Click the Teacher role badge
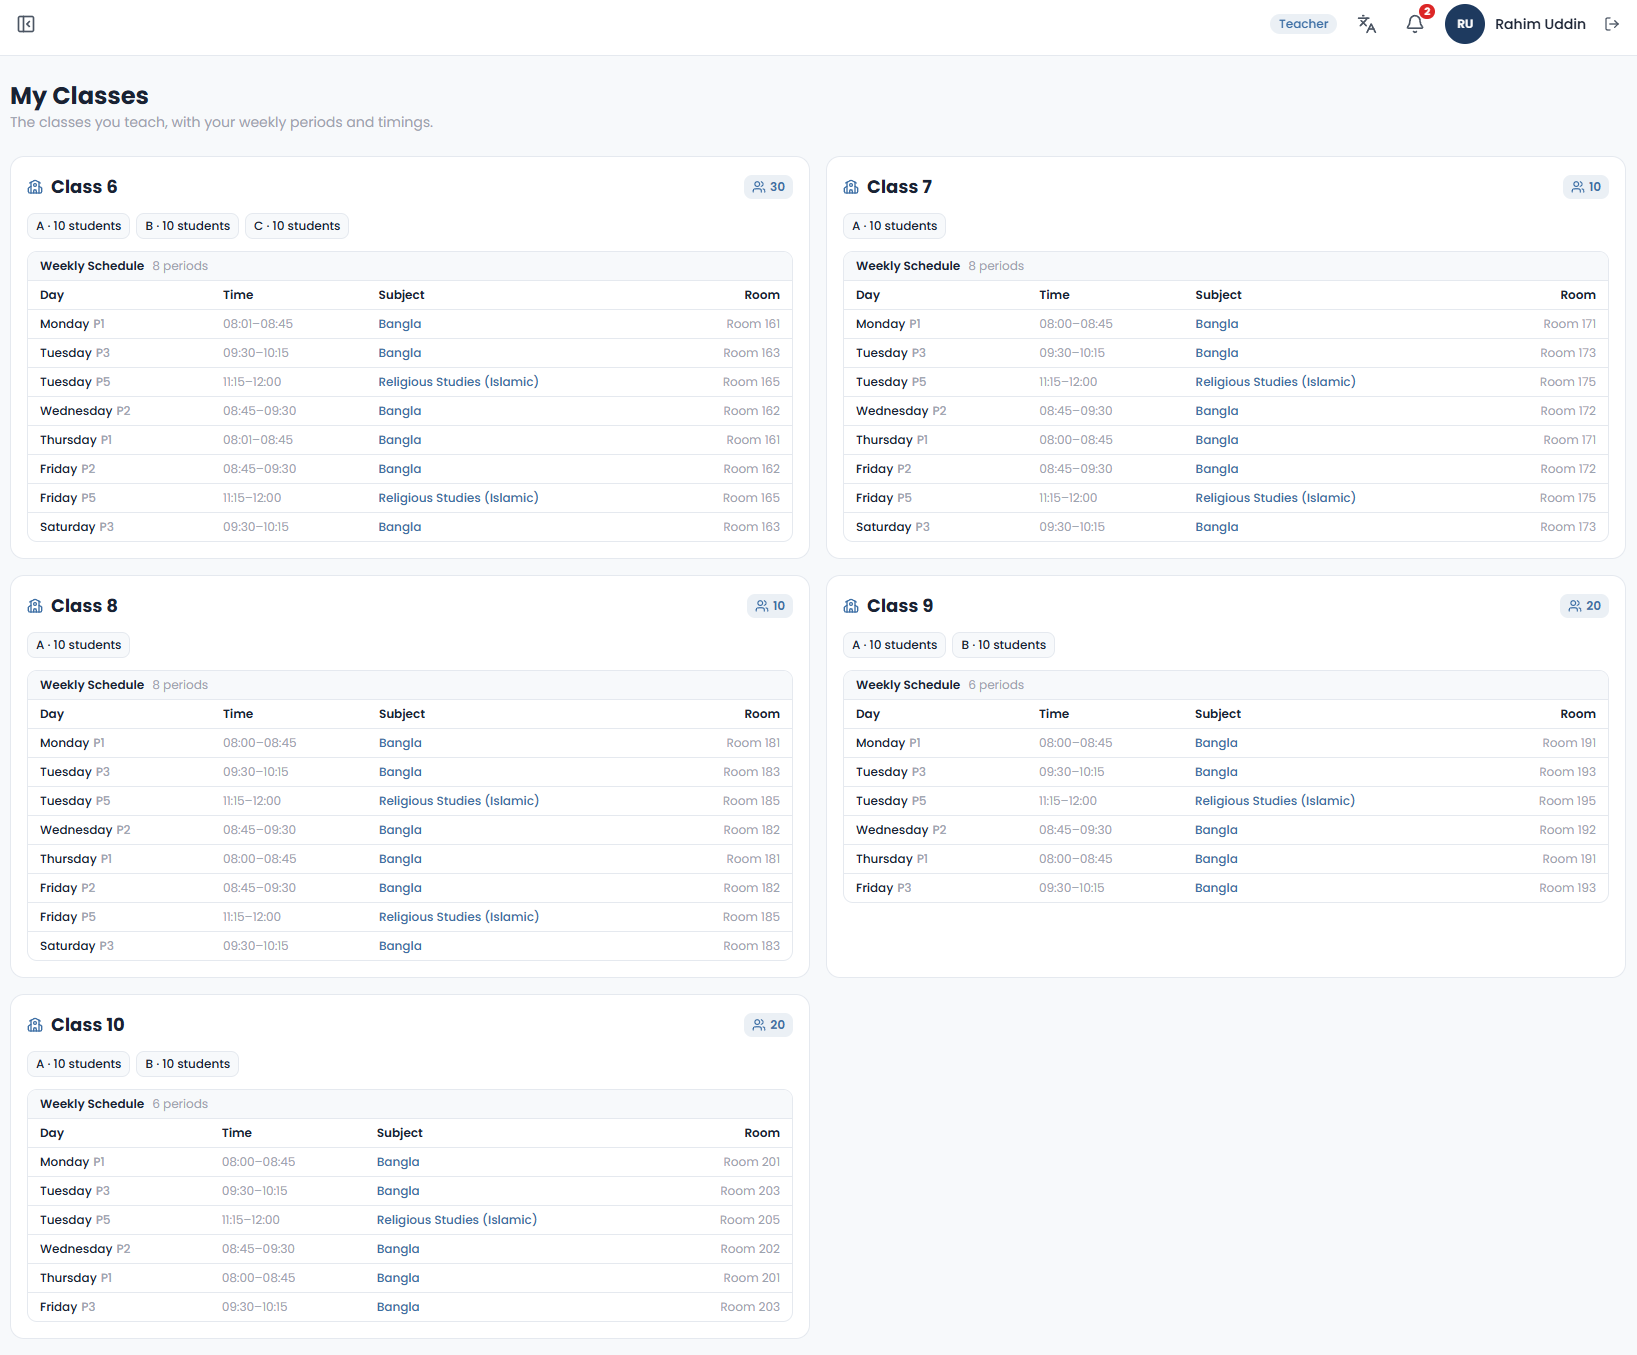Image resolution: width=1637 pixels, height=1355 pixels. tap(1303, 24)
